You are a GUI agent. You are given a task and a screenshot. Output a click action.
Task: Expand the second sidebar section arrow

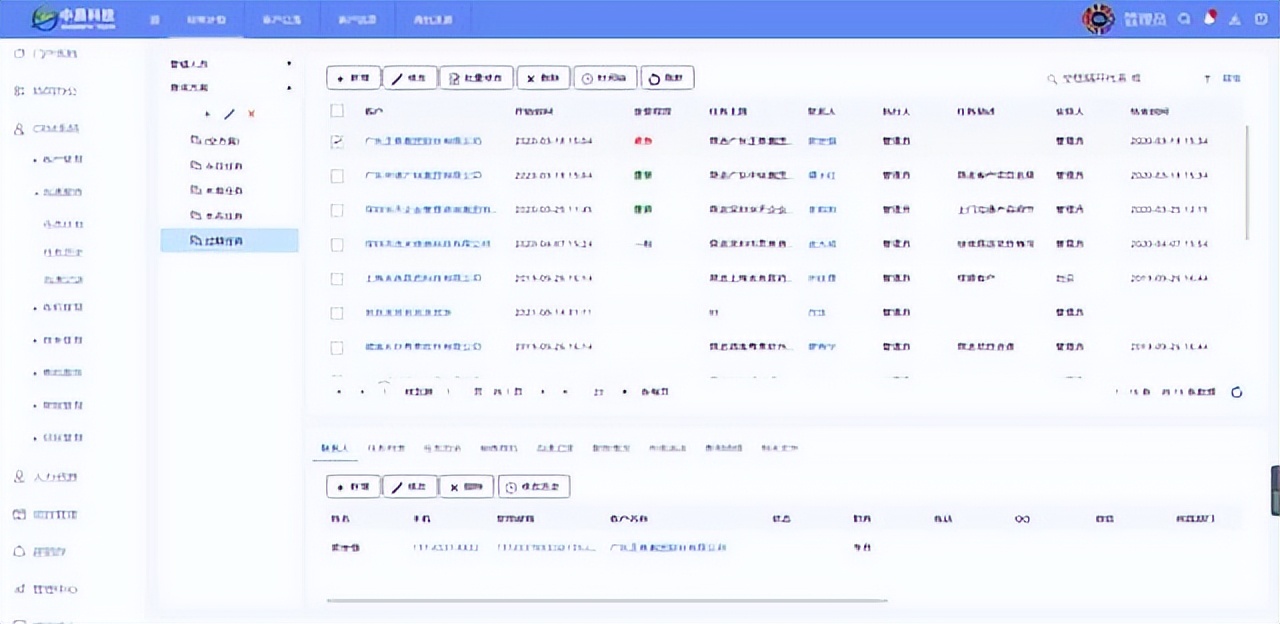(289, 88)
